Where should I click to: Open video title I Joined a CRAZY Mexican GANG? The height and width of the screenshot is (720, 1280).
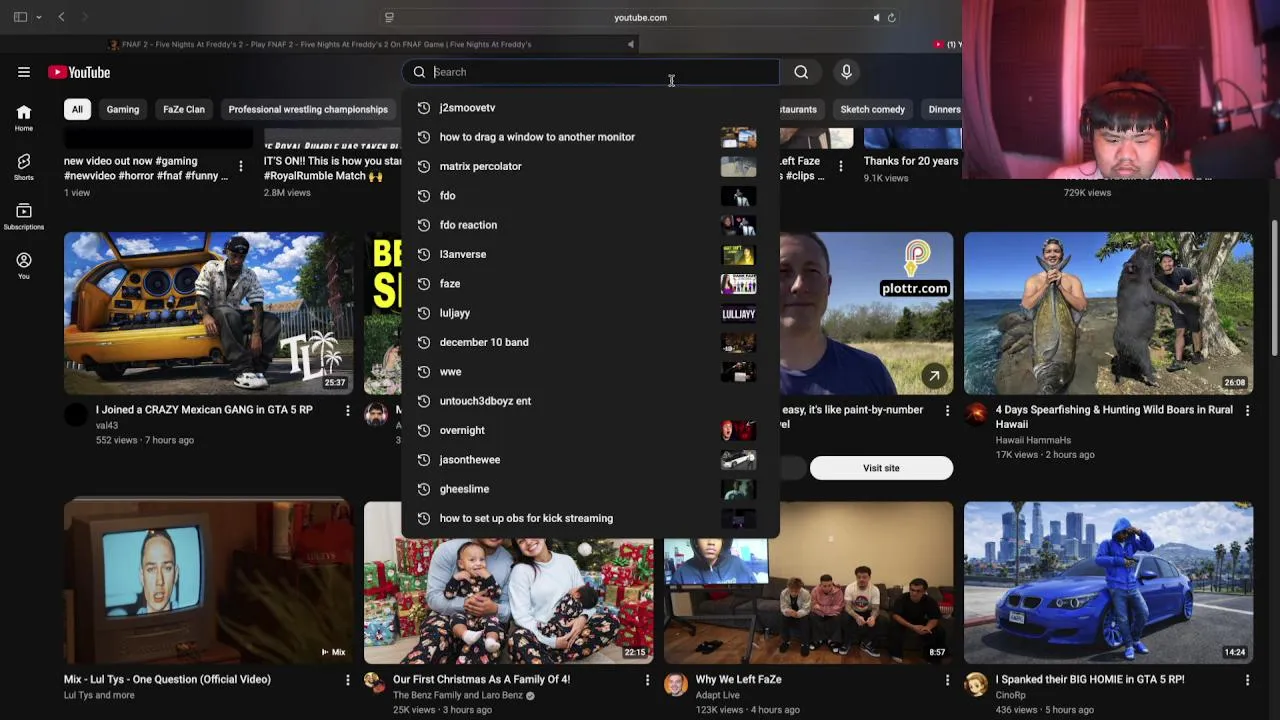pos(204,410)
